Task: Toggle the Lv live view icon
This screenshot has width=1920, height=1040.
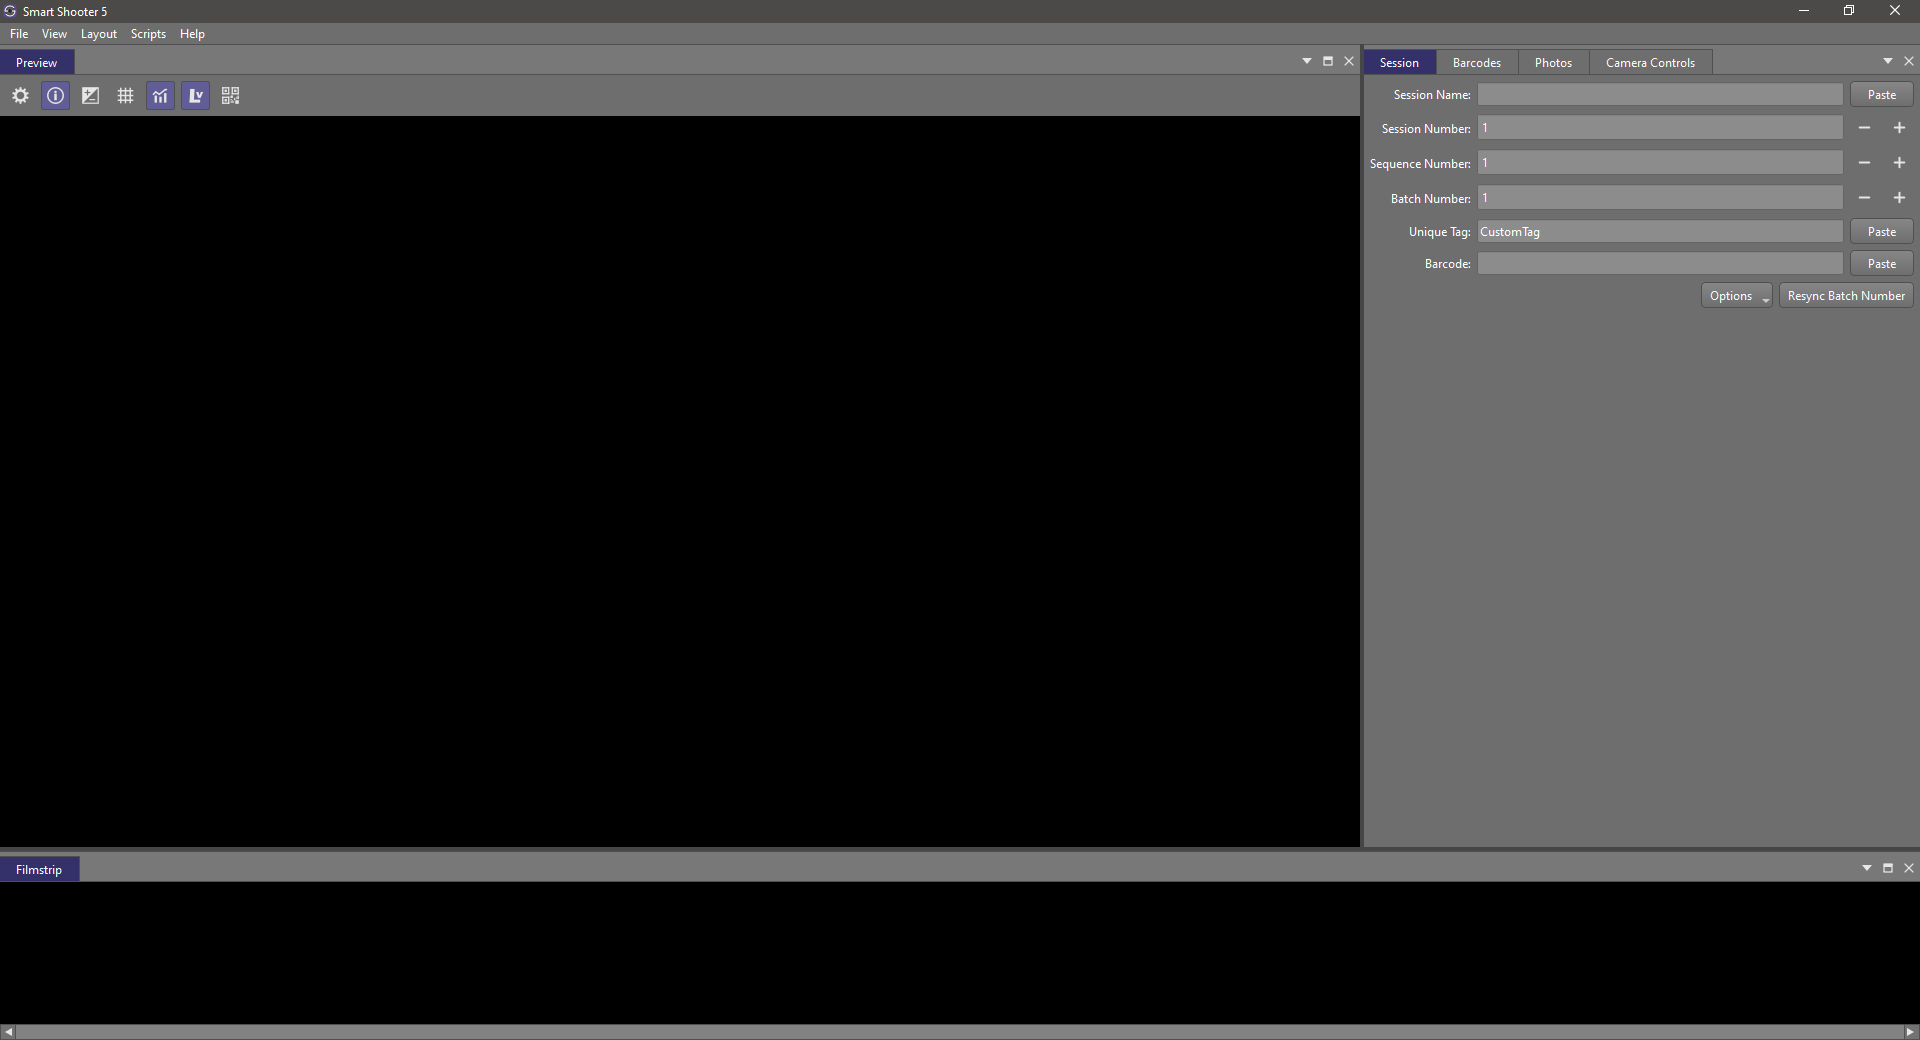Action: pyautogui.click(x=196, y=96)
